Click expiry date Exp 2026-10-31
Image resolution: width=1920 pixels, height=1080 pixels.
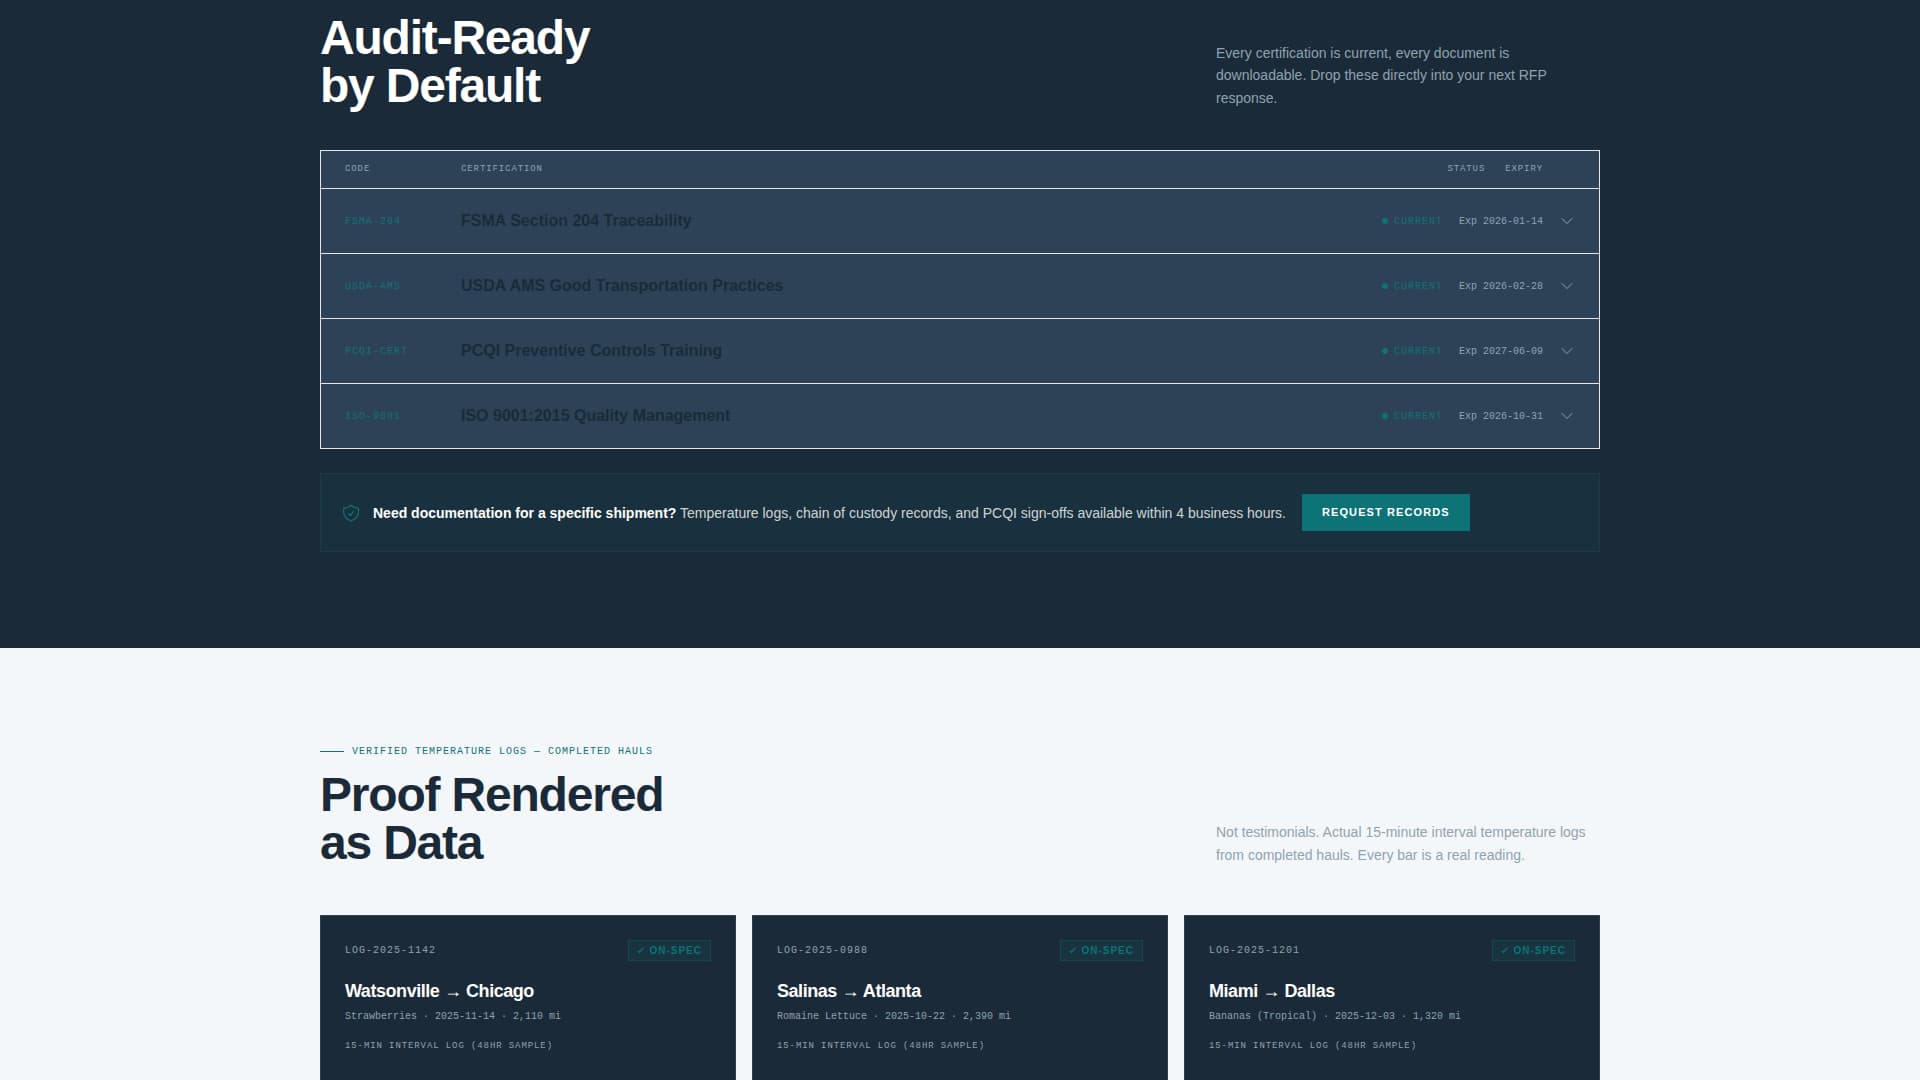coord(1501,416)
